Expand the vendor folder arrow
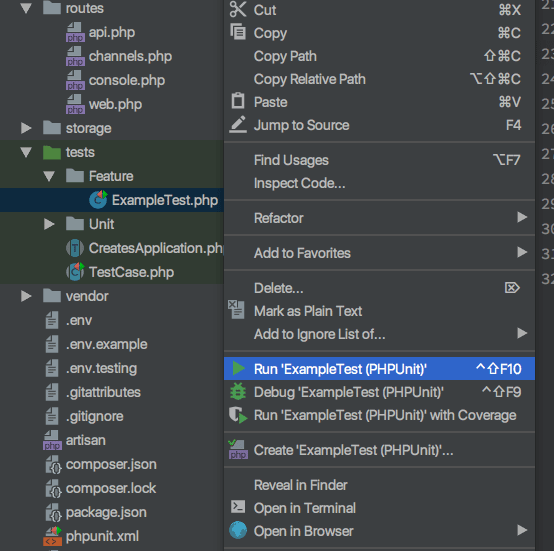Viewport: 554px width, 551px height. (x=26, y=296)
